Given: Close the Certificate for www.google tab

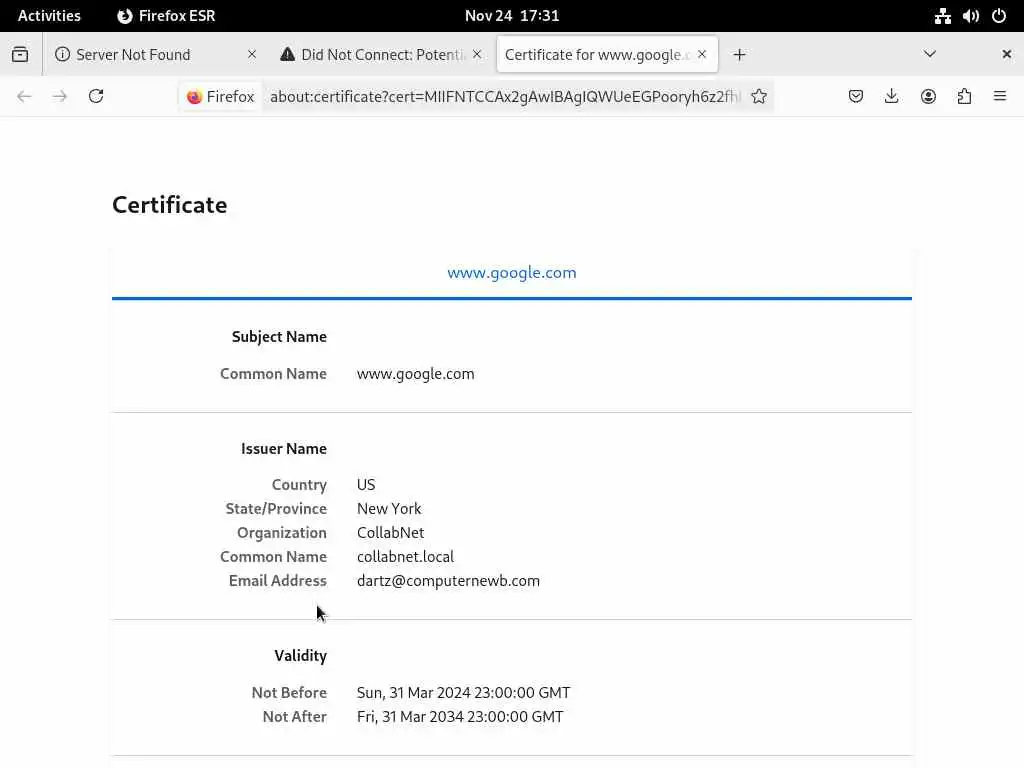Looking at the screenshot, I should [702, 54].
